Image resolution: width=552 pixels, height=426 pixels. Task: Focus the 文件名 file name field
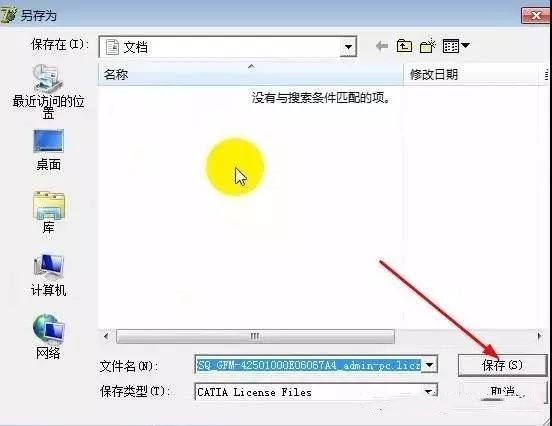308,365
